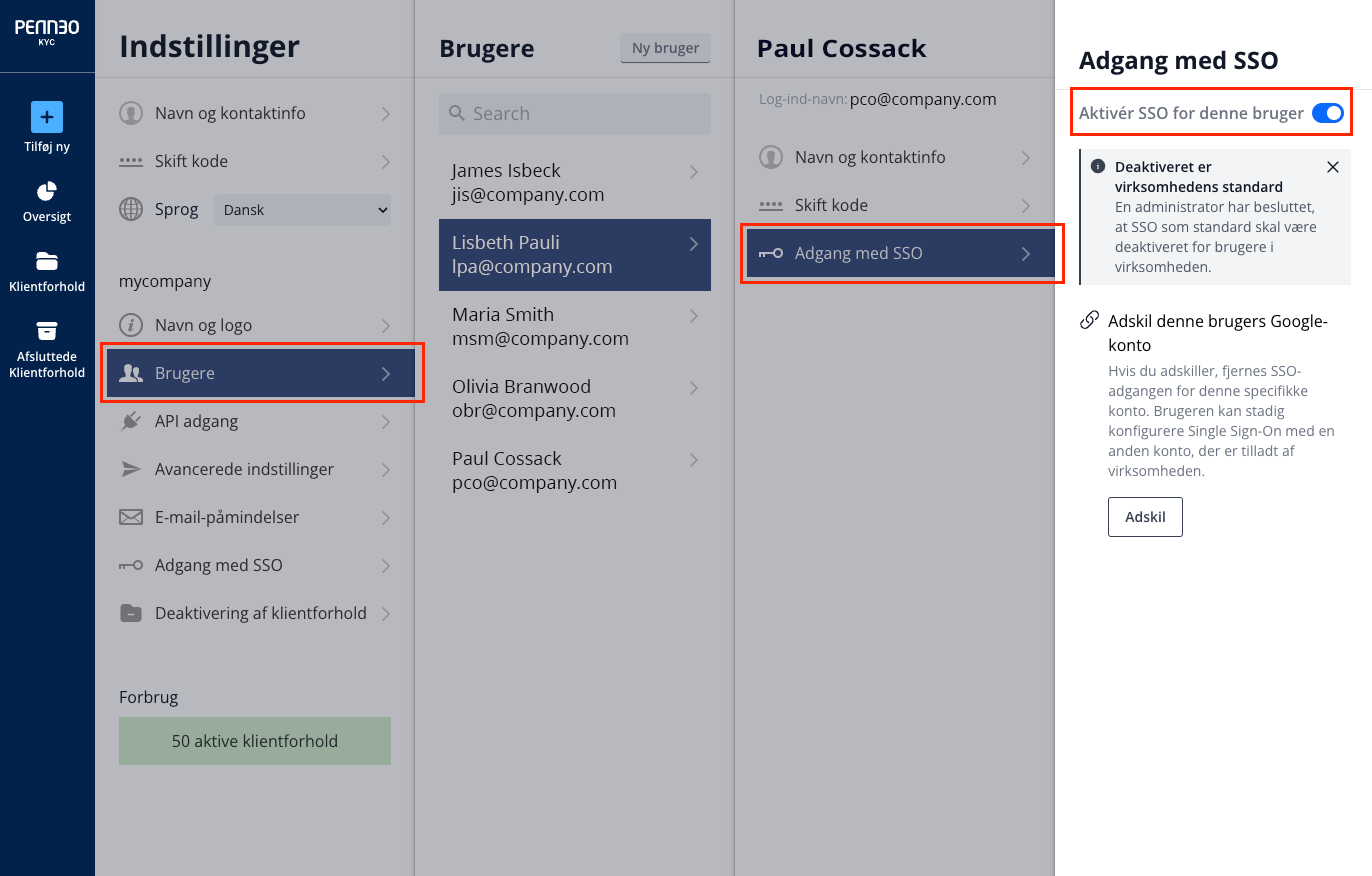
Task: Click the Ny bruger button
Action: tap(665, 48)
